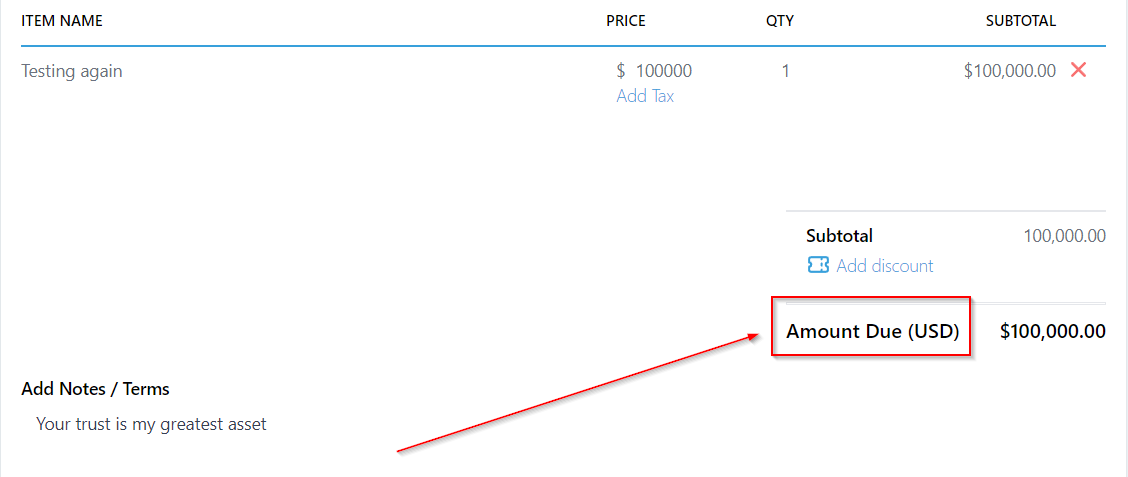The width and height of the screenshot is (1128, 477).
Task: Click the quantity field showing 1
Action: click(785, 71)
